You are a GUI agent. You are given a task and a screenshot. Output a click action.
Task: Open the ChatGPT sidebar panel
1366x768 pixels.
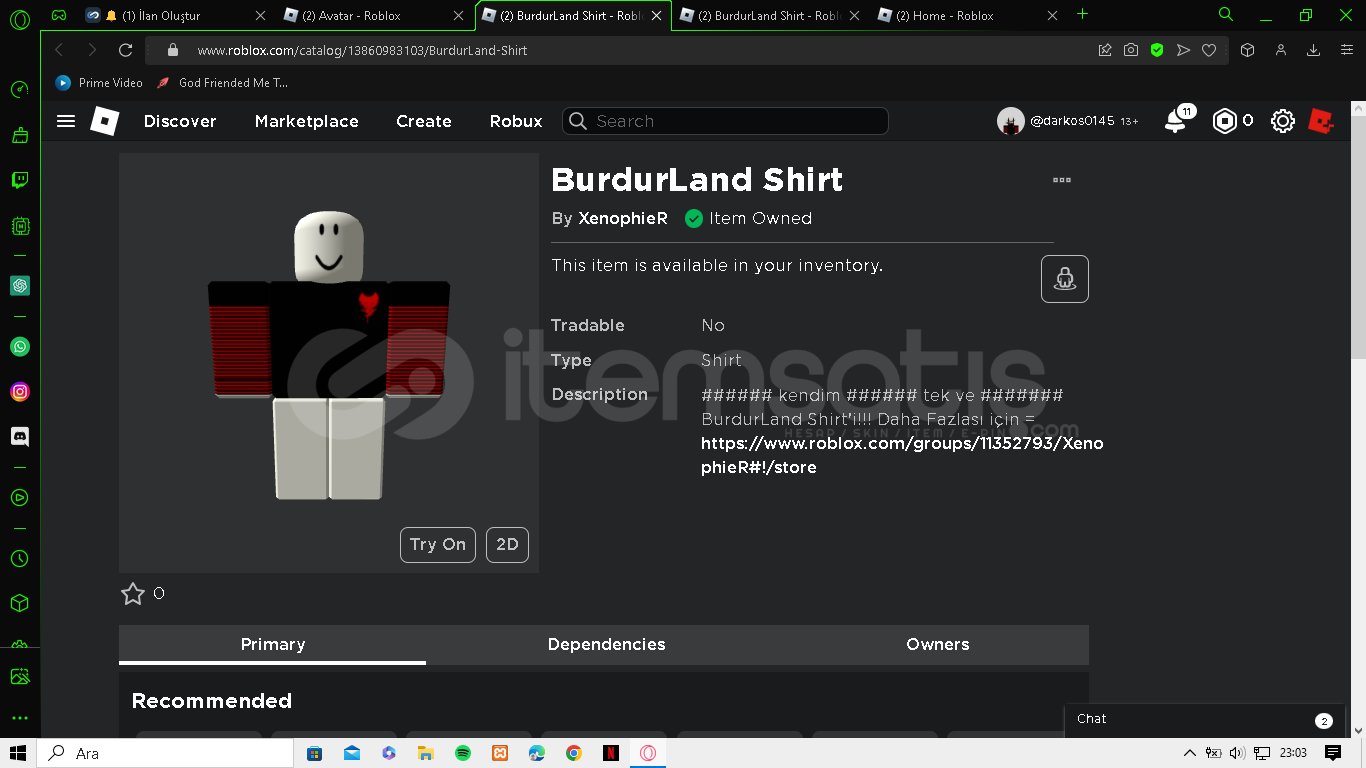[19, 286]
